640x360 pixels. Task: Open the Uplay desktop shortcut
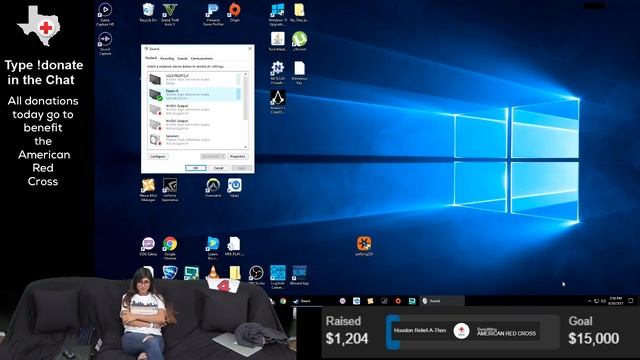[234, 188]
